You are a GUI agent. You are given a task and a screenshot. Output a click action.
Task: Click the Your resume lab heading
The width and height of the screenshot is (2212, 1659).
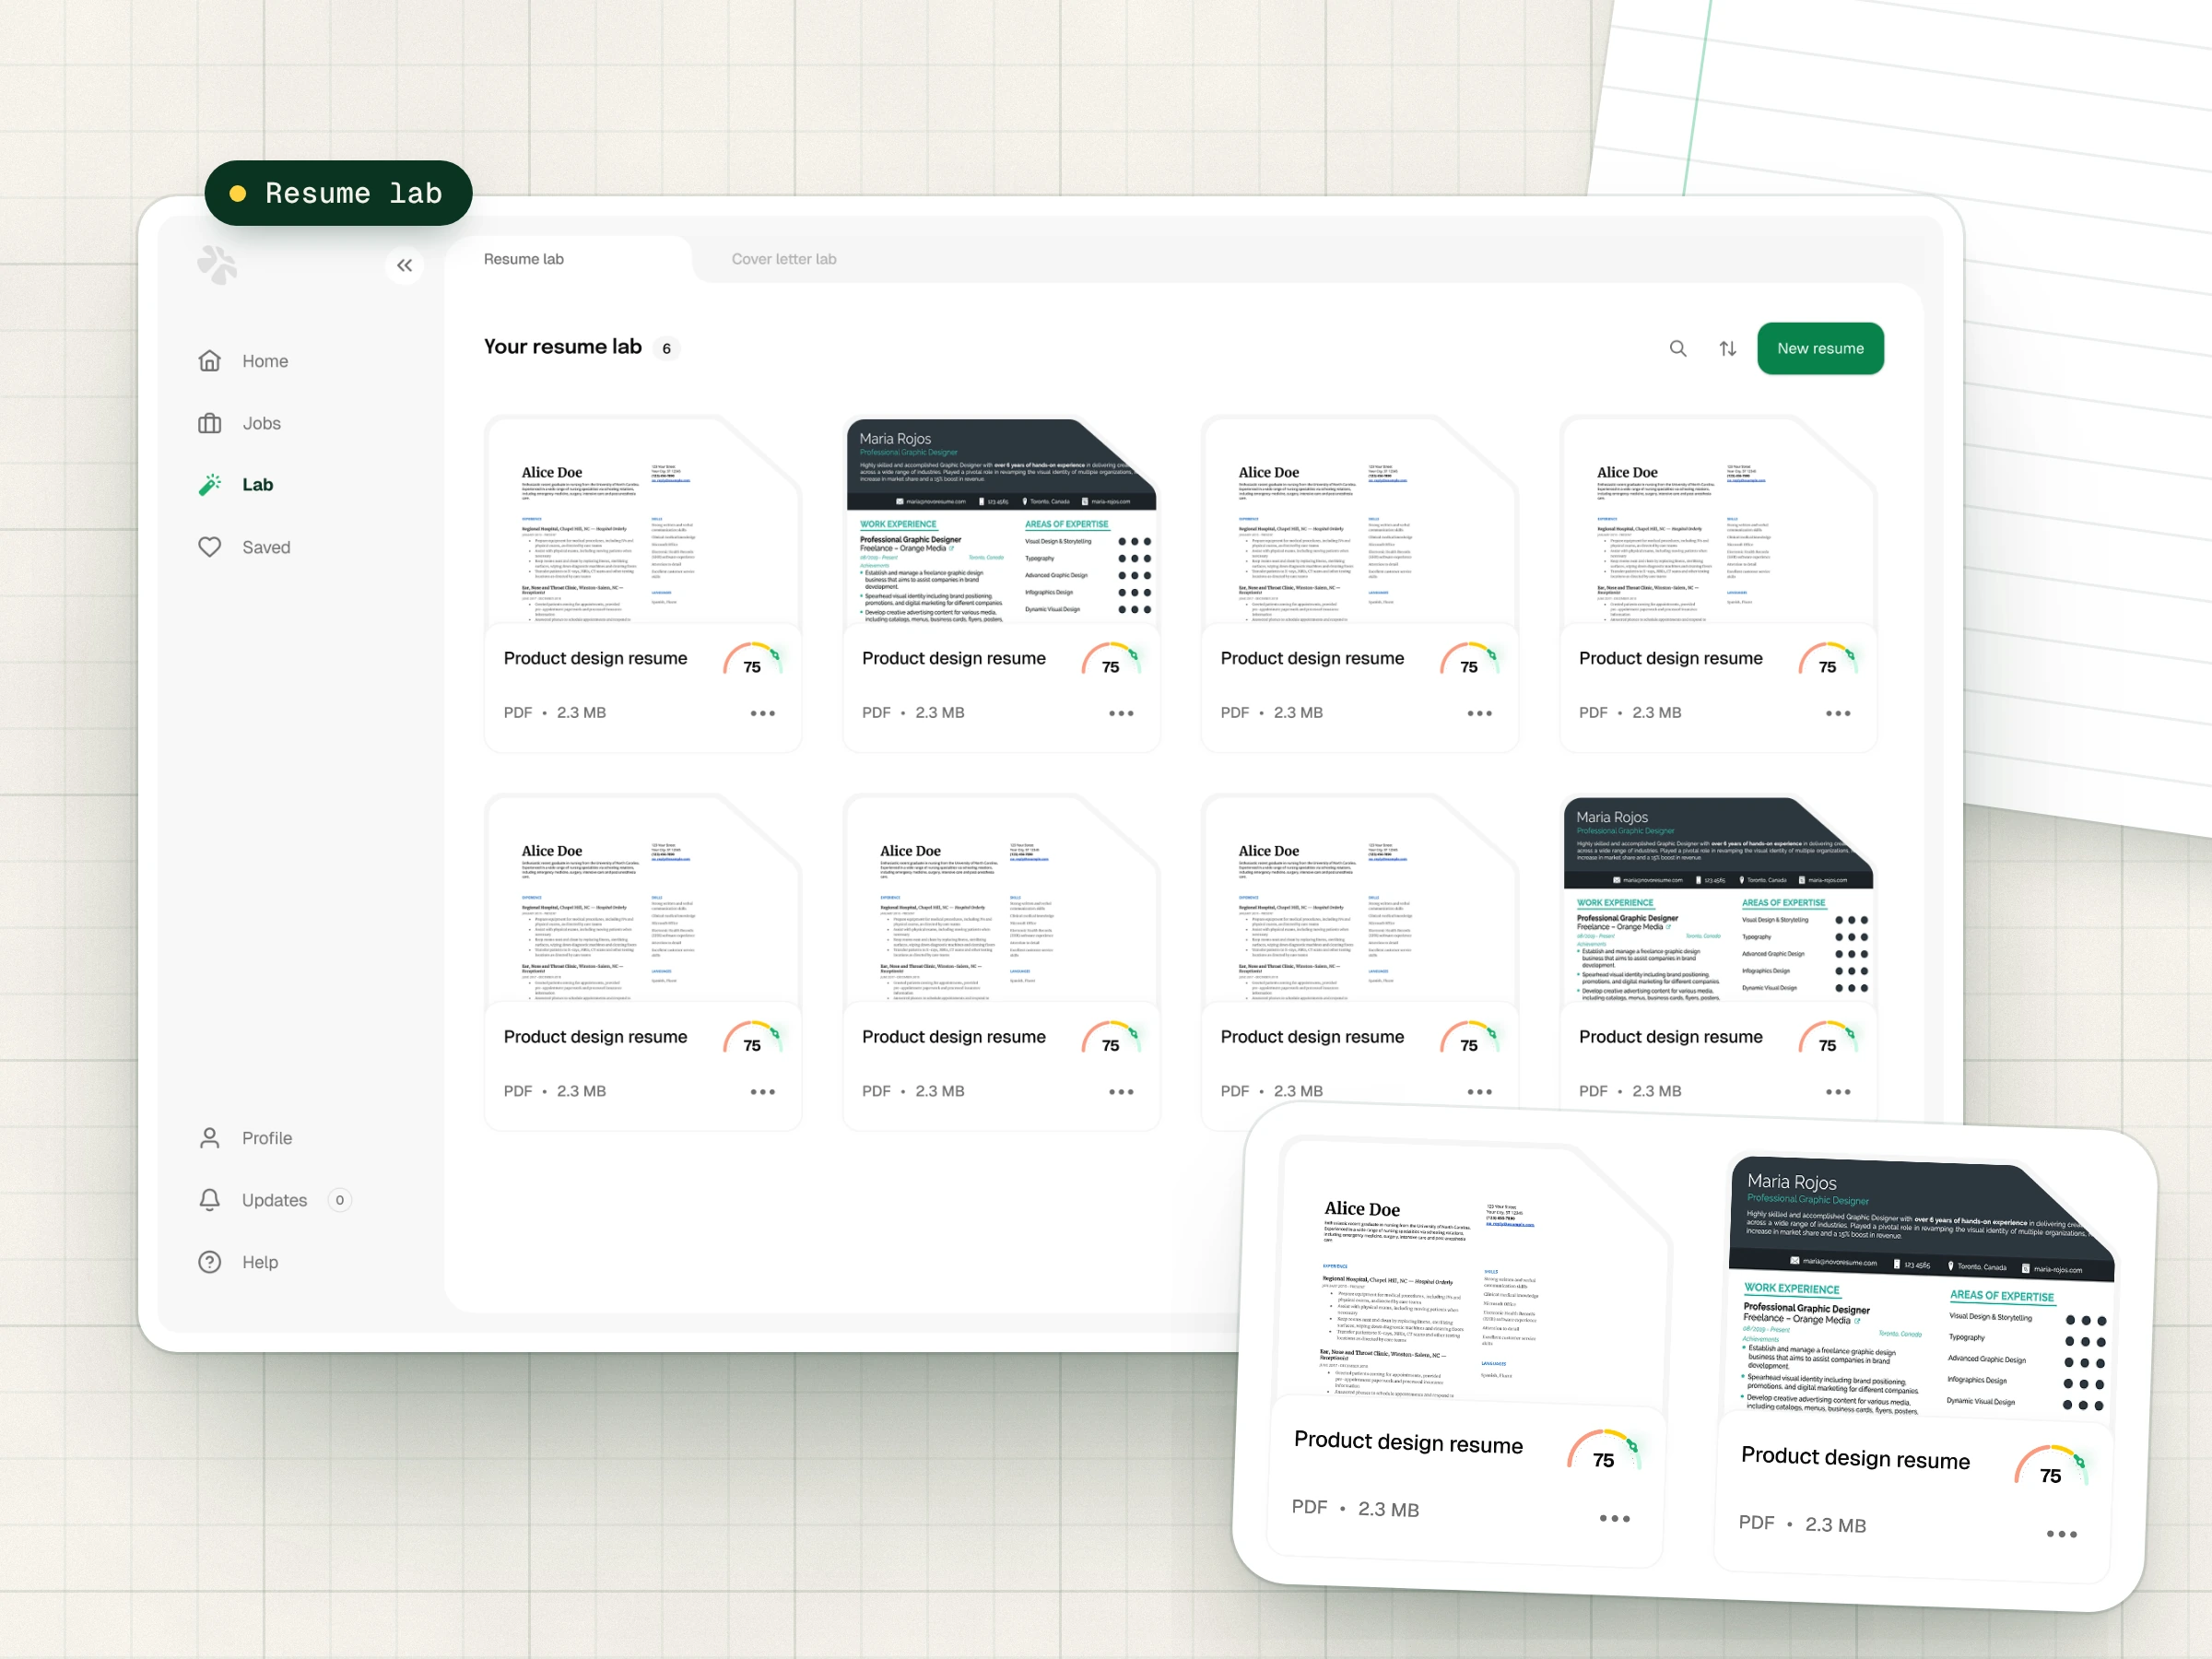tap(563, 347)
